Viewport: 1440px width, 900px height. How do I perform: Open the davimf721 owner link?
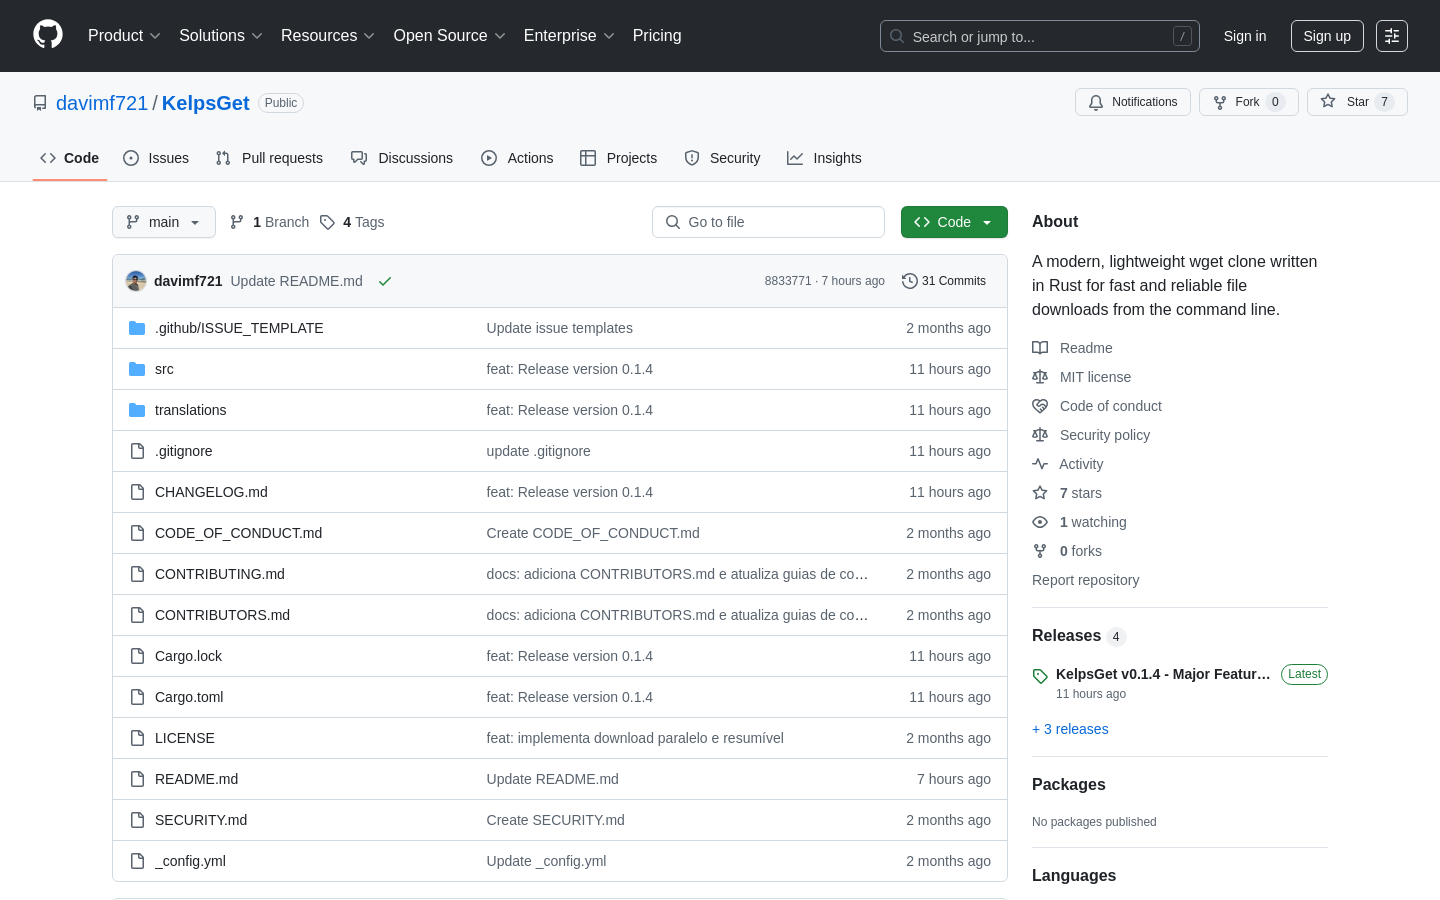tap(102, 103)
